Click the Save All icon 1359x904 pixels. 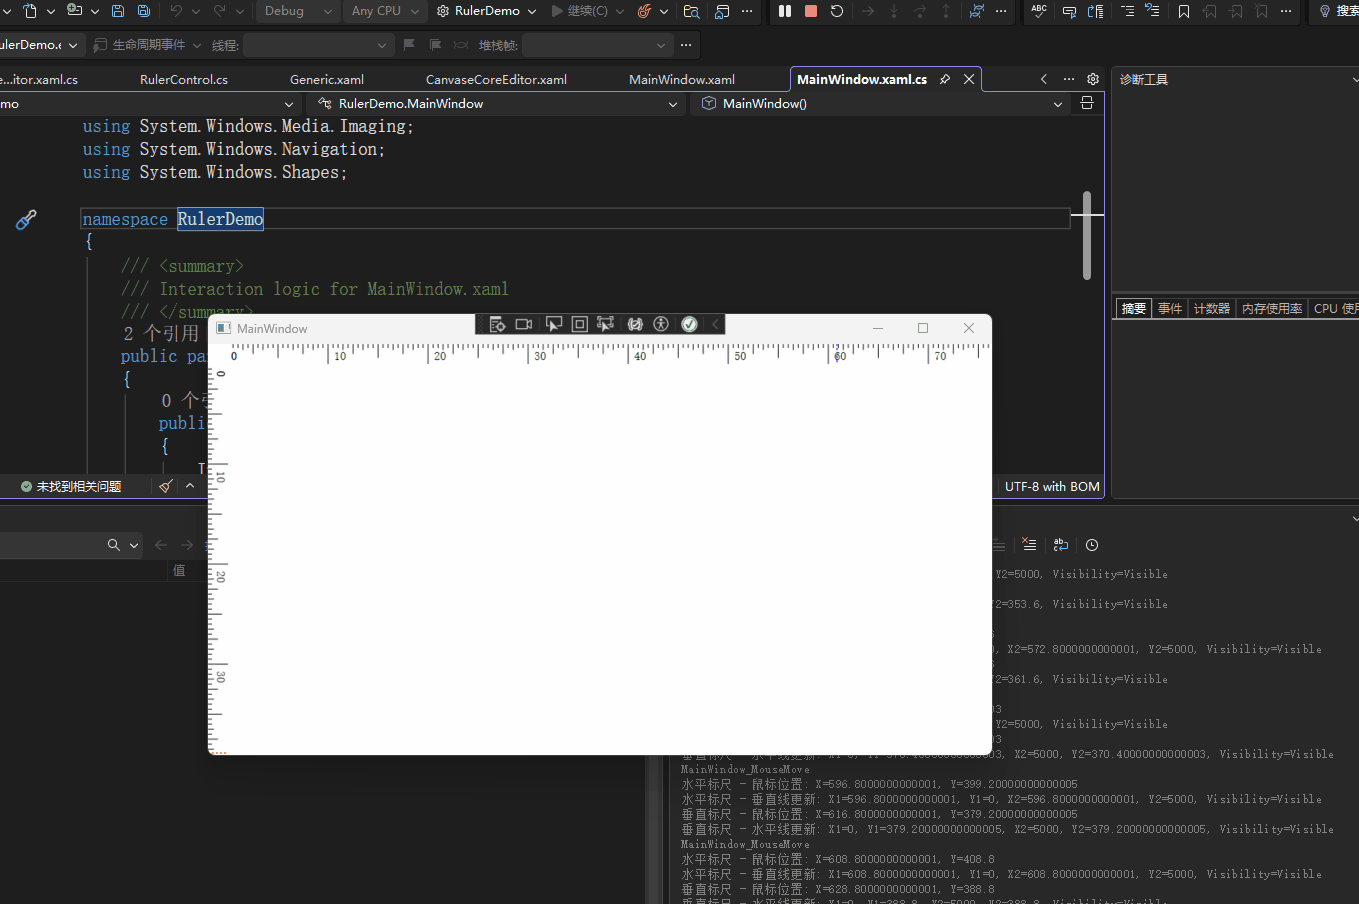(143, 11)
